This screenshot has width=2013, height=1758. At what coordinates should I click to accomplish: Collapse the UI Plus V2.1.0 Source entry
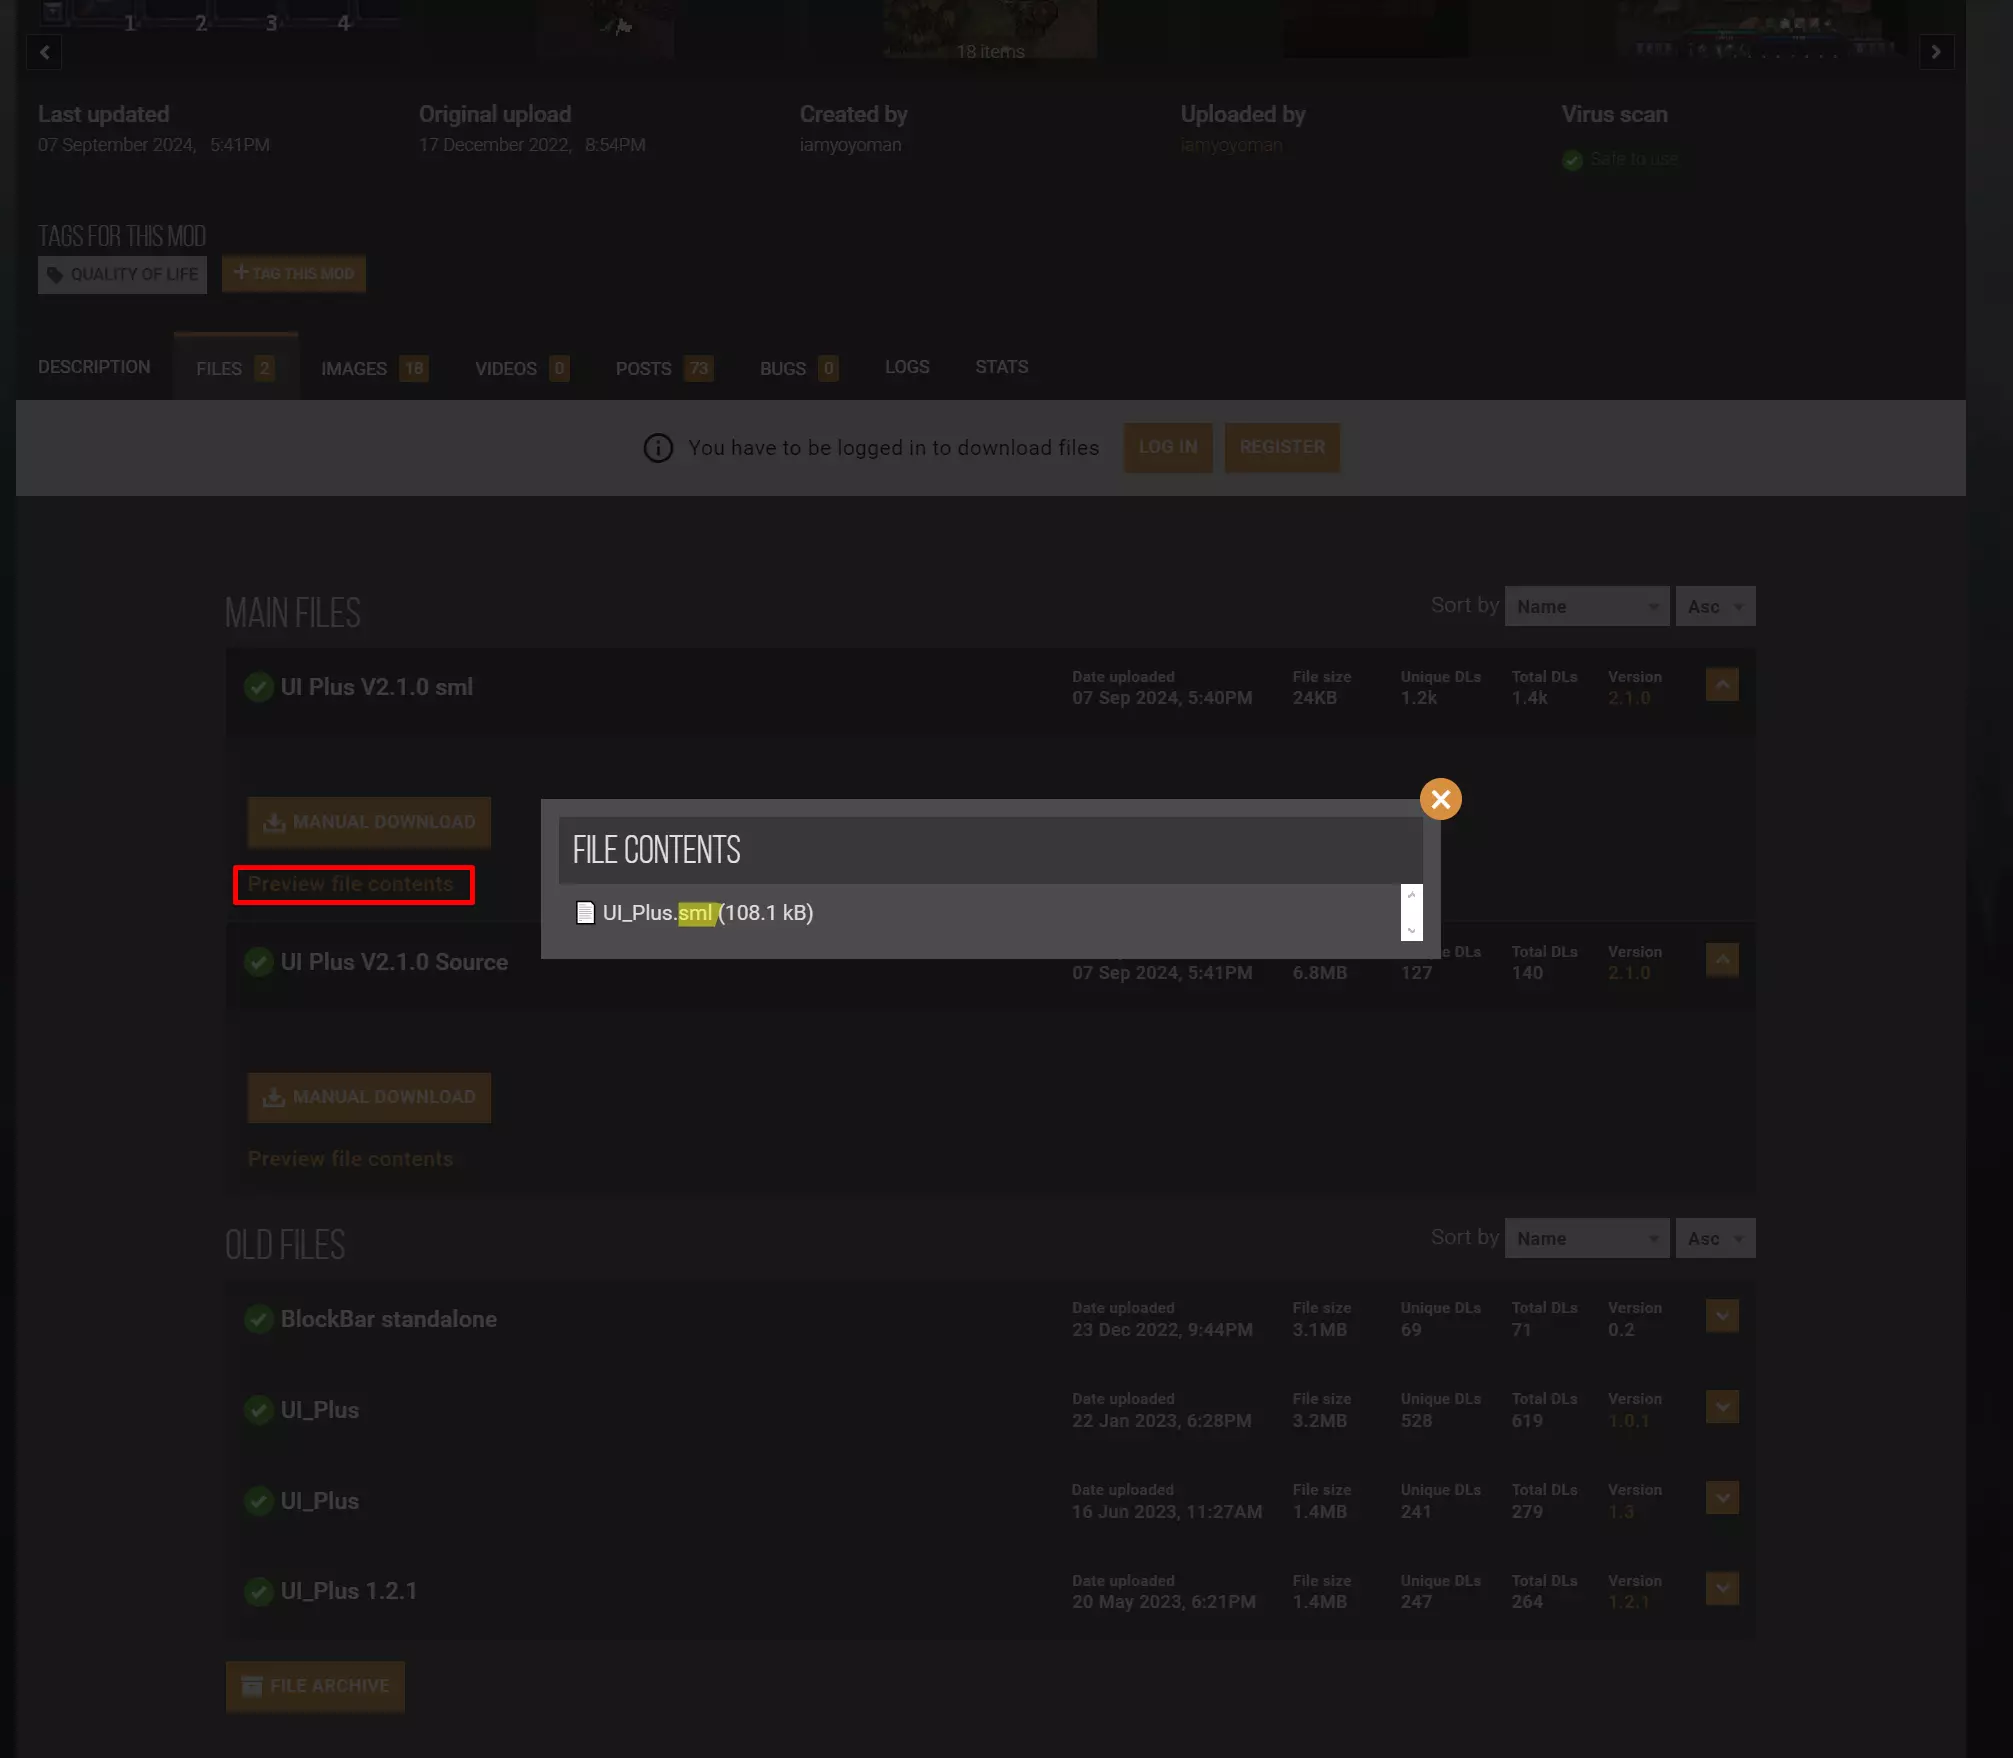tap(1721, 960)
